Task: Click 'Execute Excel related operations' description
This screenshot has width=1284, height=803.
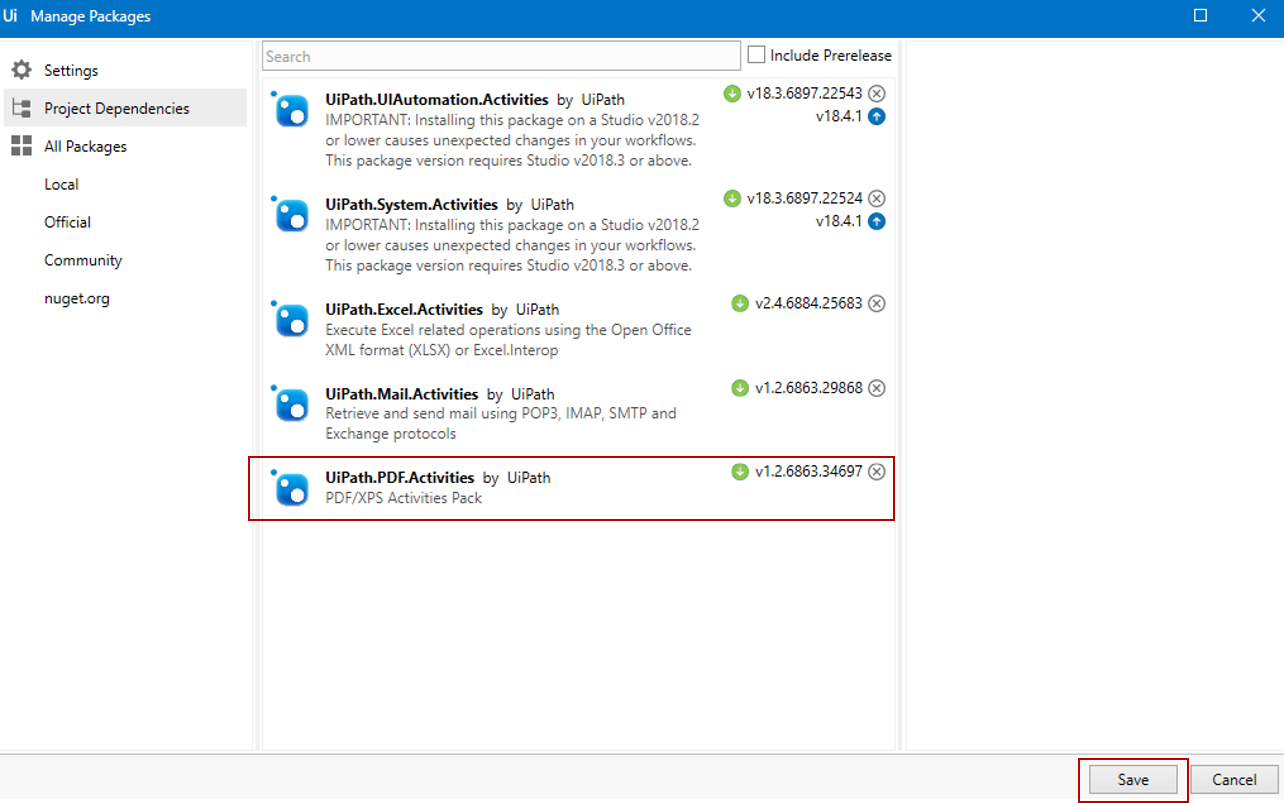Action: 508,339
